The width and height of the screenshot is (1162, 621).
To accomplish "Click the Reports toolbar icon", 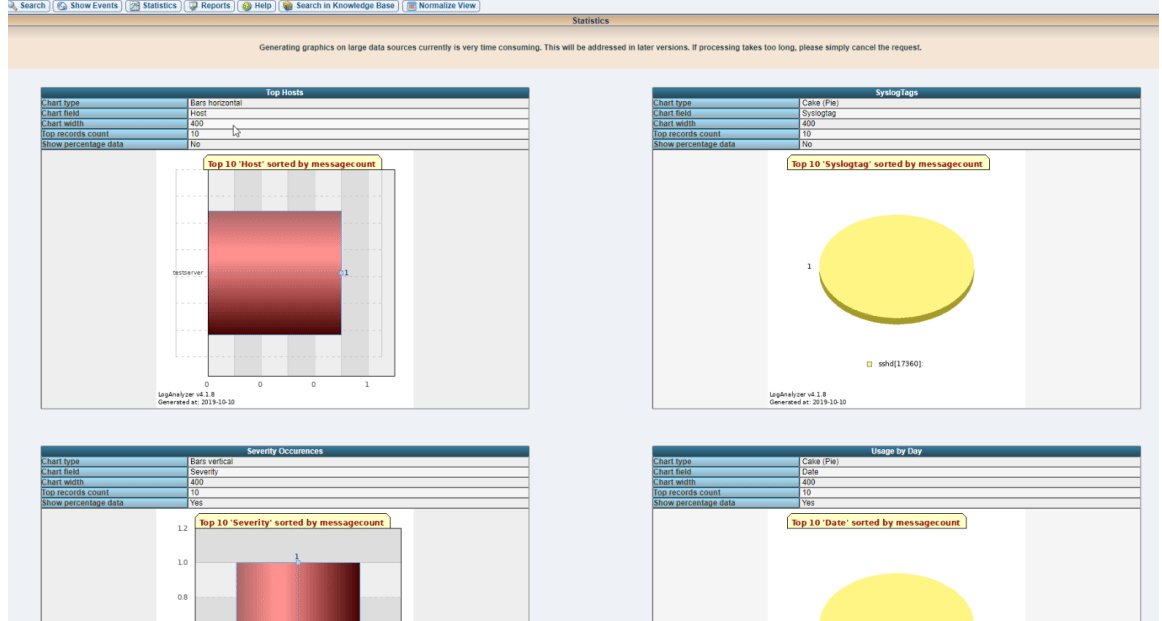I will 193,5.
